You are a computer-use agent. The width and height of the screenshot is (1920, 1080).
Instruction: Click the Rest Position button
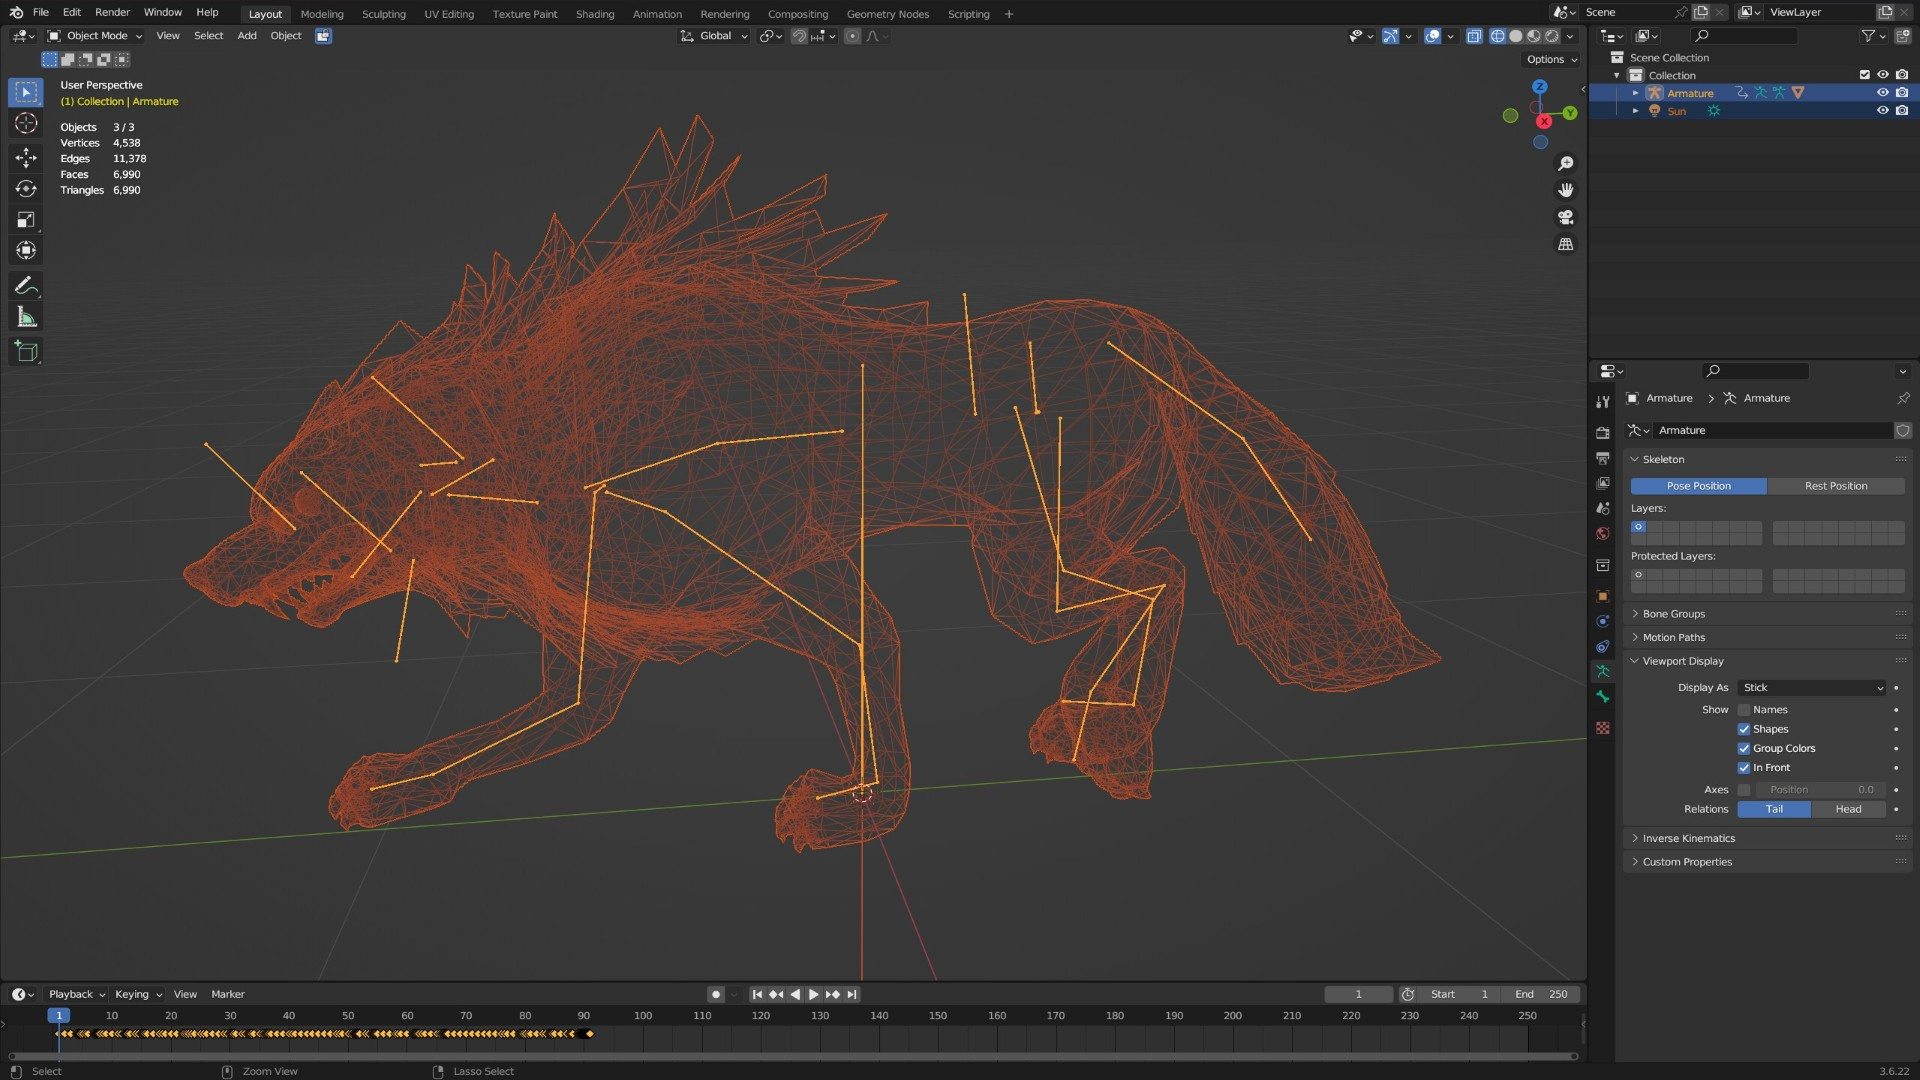pos(1836,486)
